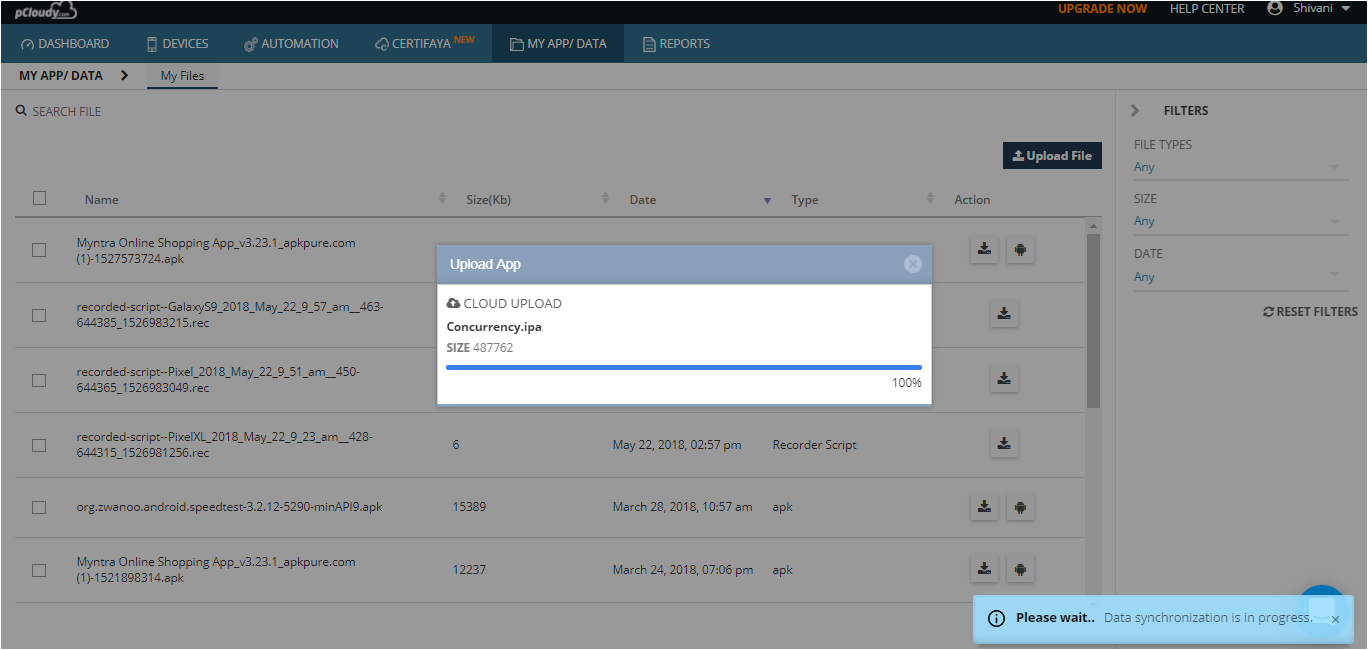Download the PixelXL recorded script
The height and width of the screenshot is (650, 1368).
[x=1004, y=444]
